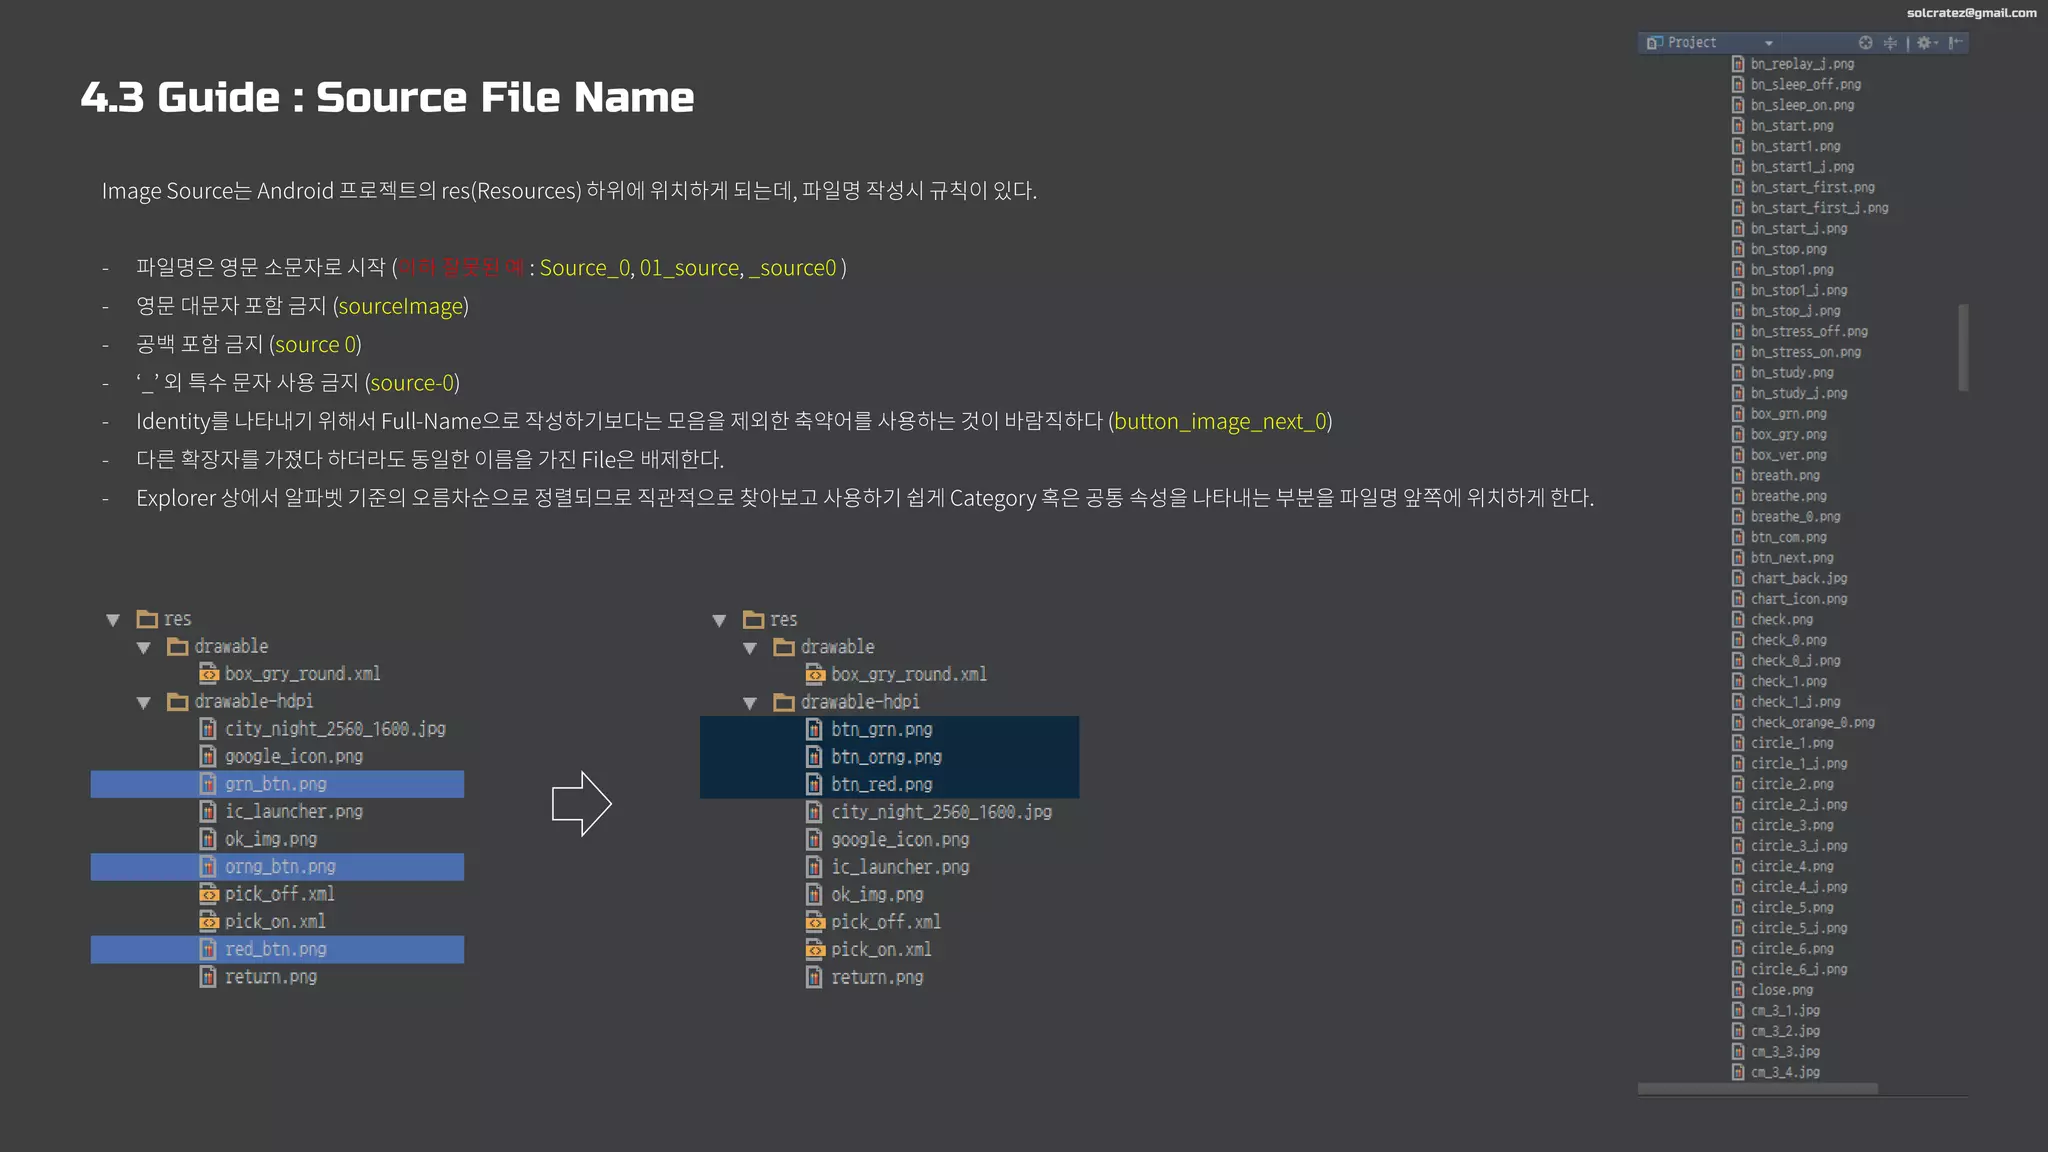
Task: Click the image icon beside btn_red.png
Action: pos(814,785)
